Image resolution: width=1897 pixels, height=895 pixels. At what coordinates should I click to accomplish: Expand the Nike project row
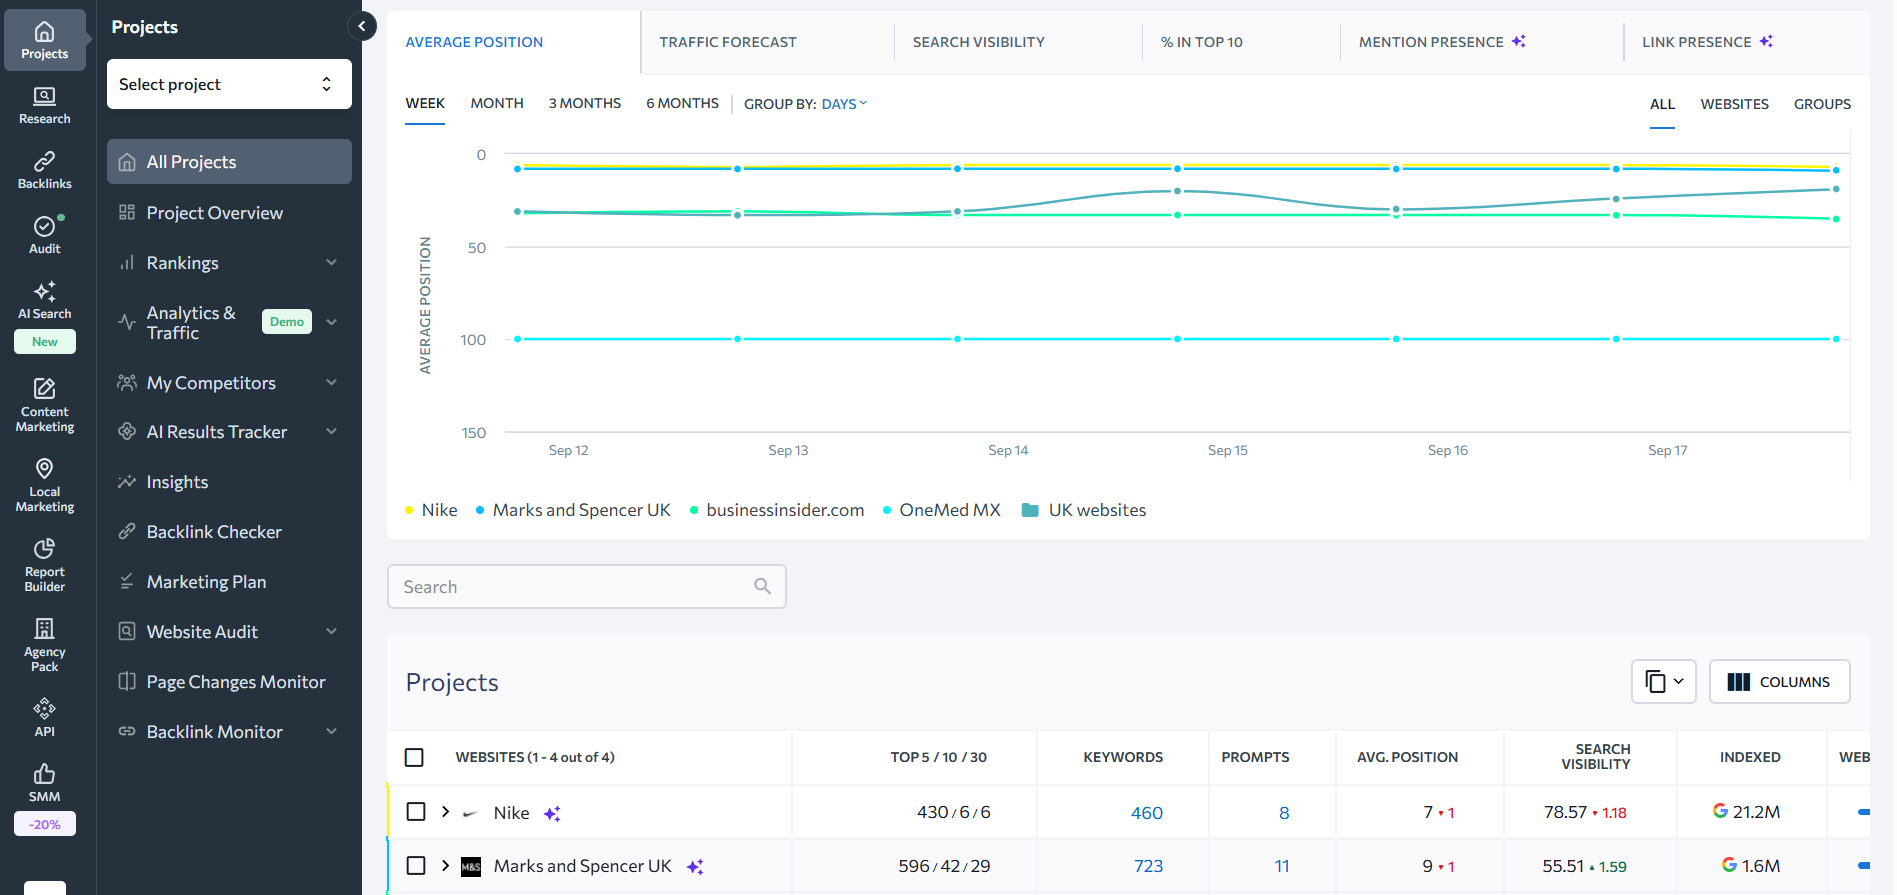[446, 812]
